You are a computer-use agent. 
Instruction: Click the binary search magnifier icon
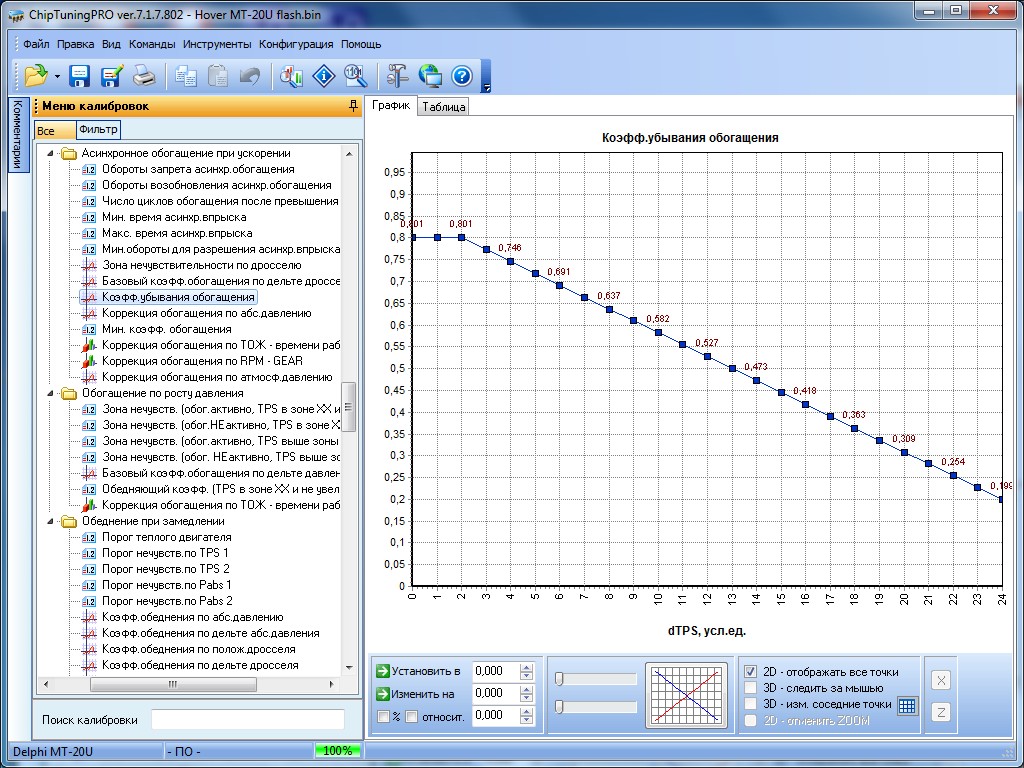tap(354, 75)
